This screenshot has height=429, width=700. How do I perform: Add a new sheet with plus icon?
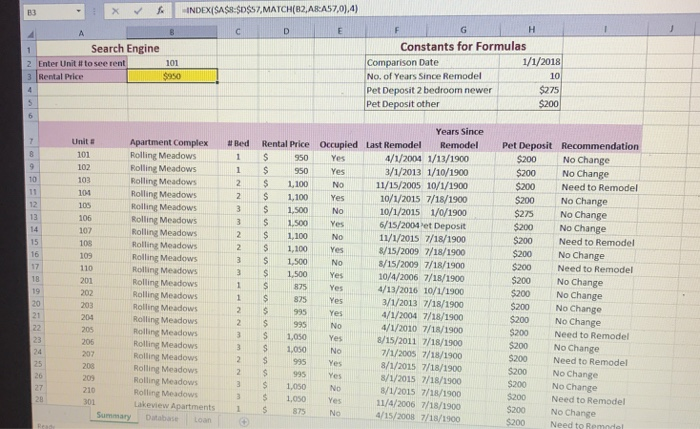244,421
